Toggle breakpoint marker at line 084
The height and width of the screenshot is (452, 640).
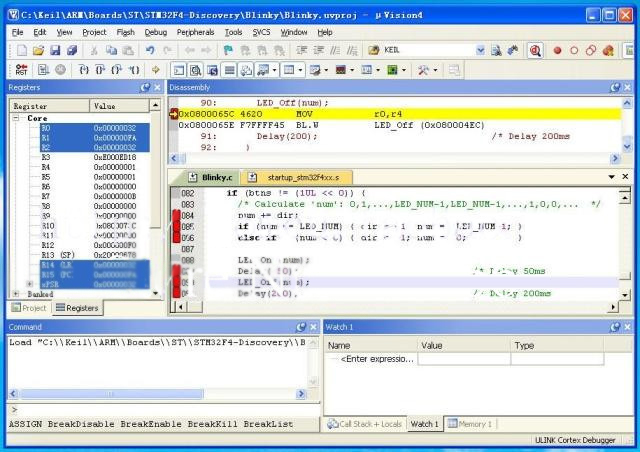tap(178, 215)
